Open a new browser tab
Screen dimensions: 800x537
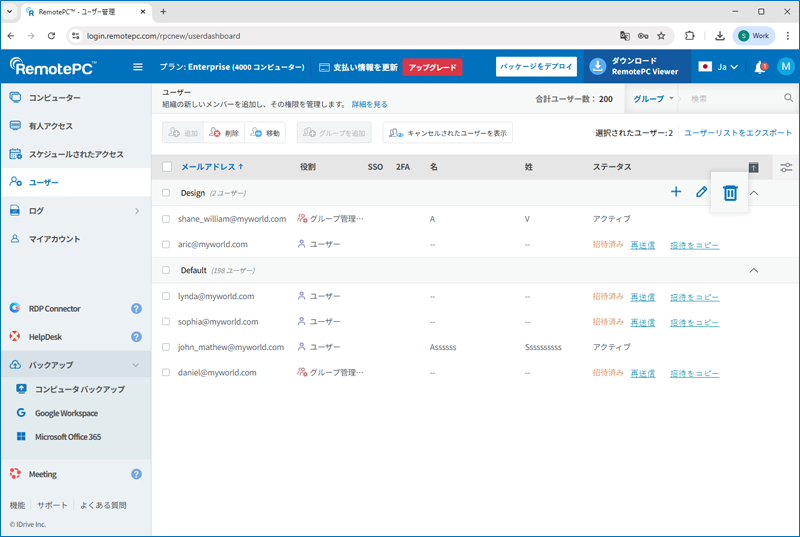point(163,11)
